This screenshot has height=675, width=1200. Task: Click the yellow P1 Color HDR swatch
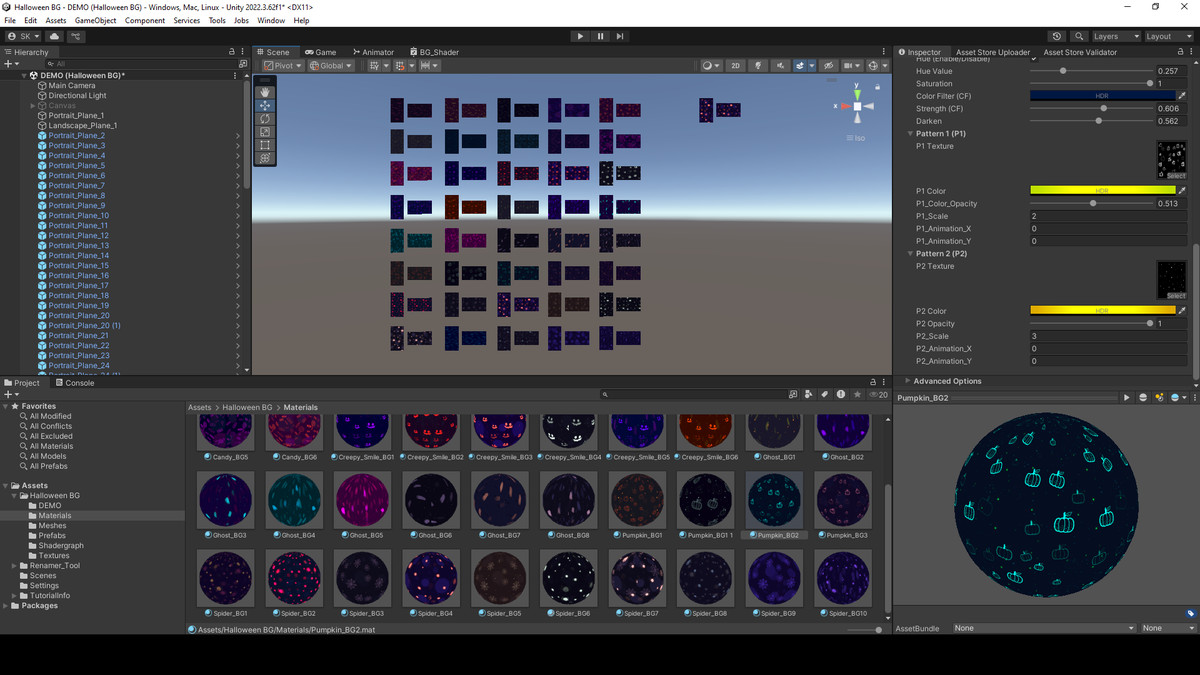(x=1102, y=191)
